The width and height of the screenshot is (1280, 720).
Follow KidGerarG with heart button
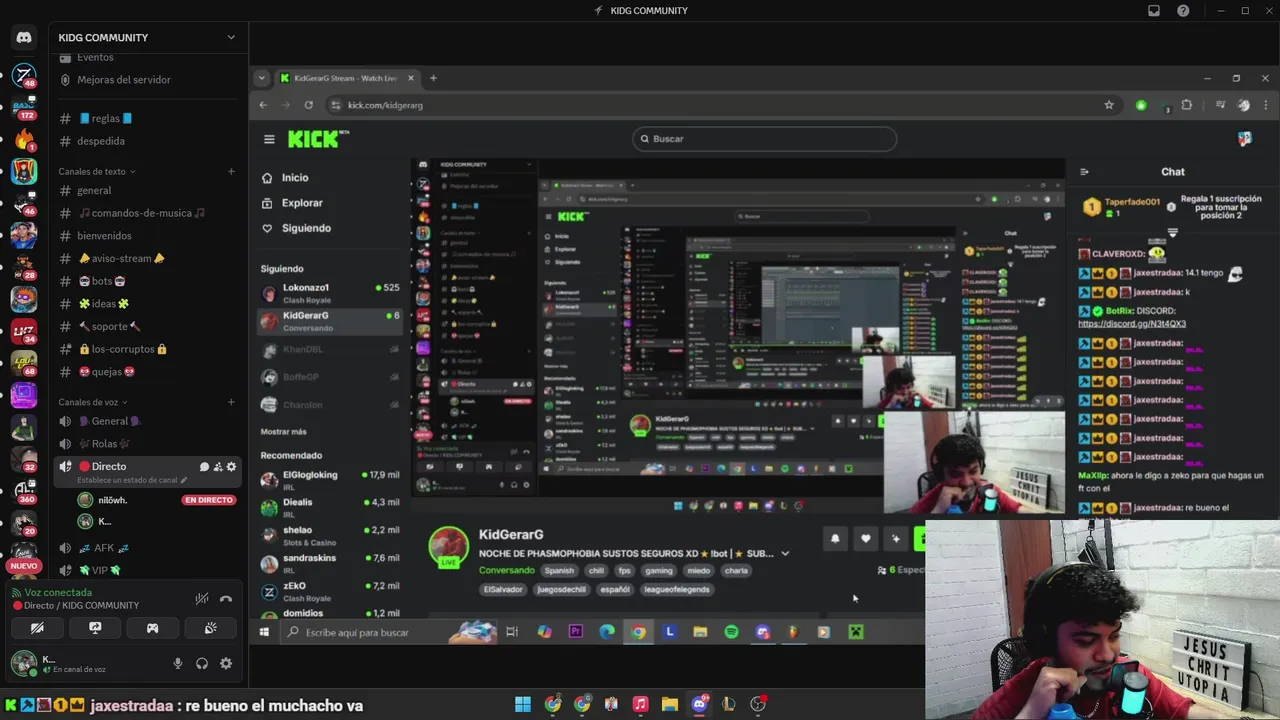coord(866,539)
